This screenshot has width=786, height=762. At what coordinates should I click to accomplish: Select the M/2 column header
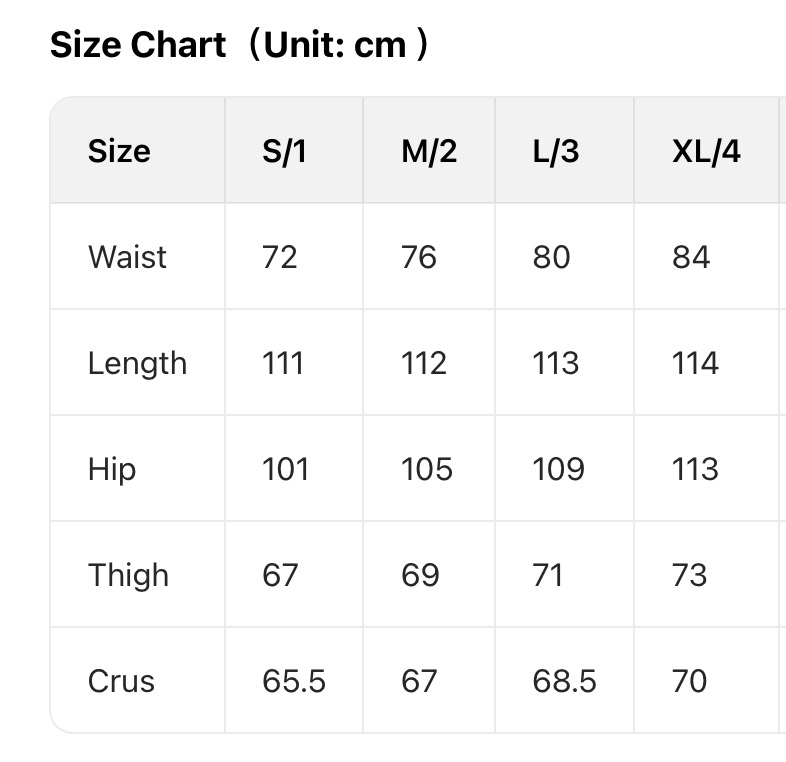(429, 151)
